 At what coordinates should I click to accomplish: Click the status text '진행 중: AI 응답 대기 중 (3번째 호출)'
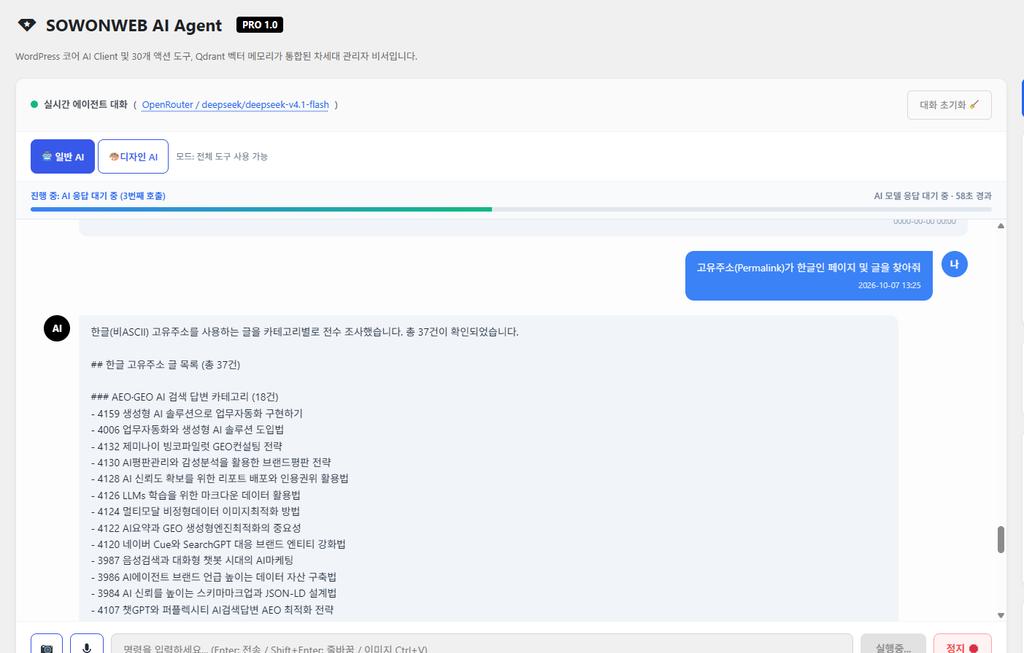click(x=98, y=196)
